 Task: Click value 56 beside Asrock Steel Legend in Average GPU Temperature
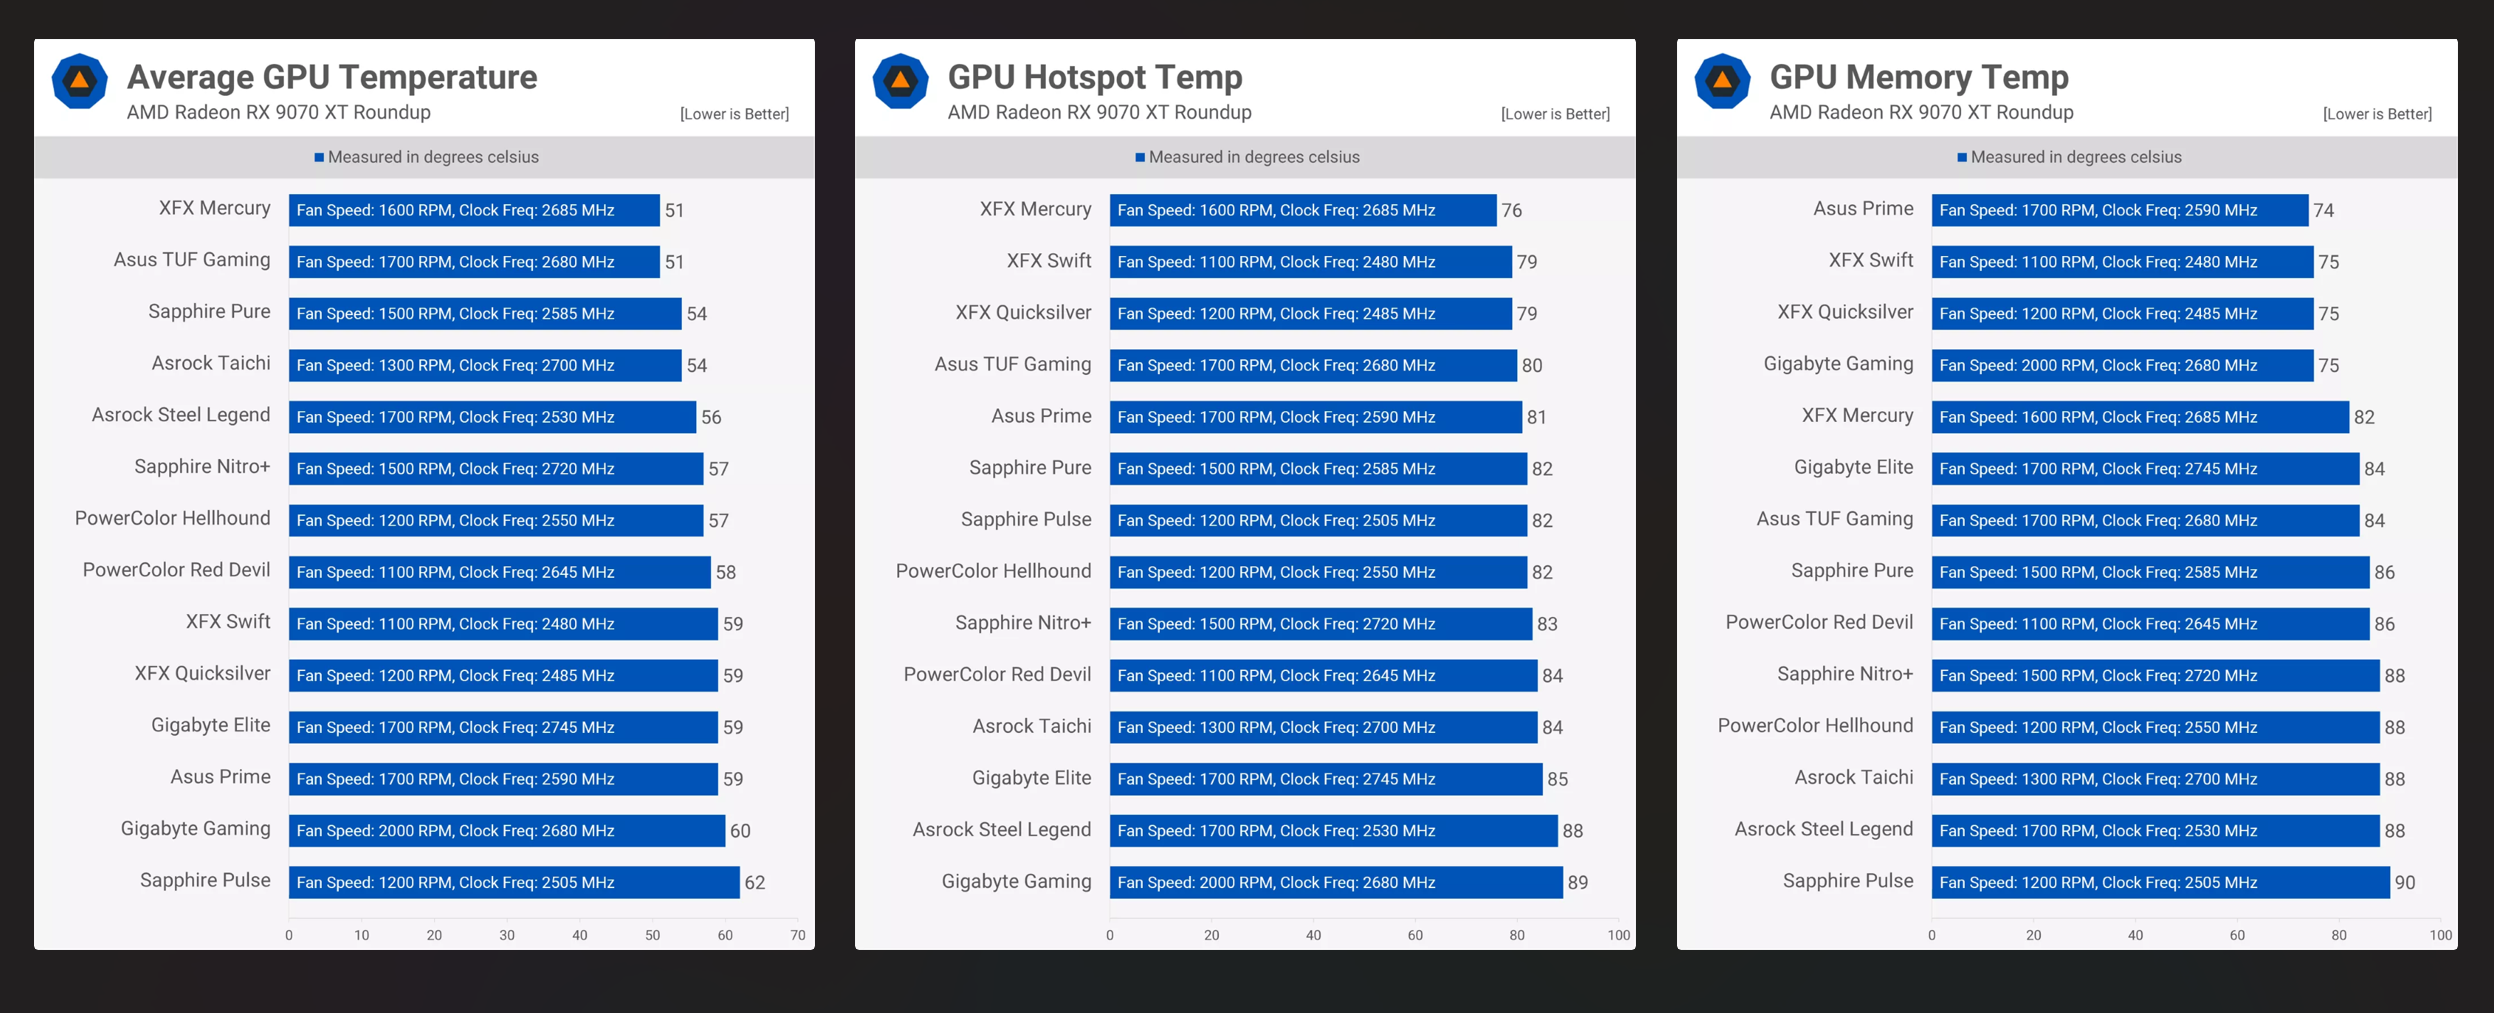711,417
